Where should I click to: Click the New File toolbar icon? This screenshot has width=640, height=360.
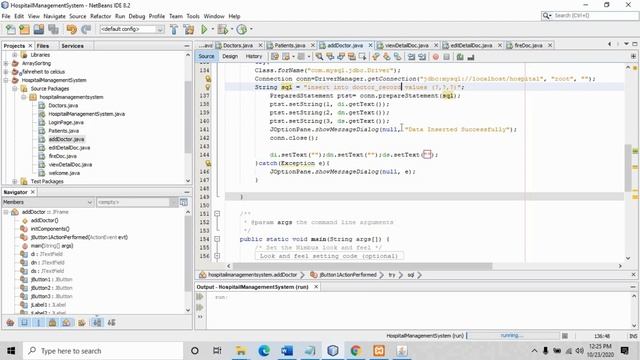pyautogui.click(x=11, y=29)
